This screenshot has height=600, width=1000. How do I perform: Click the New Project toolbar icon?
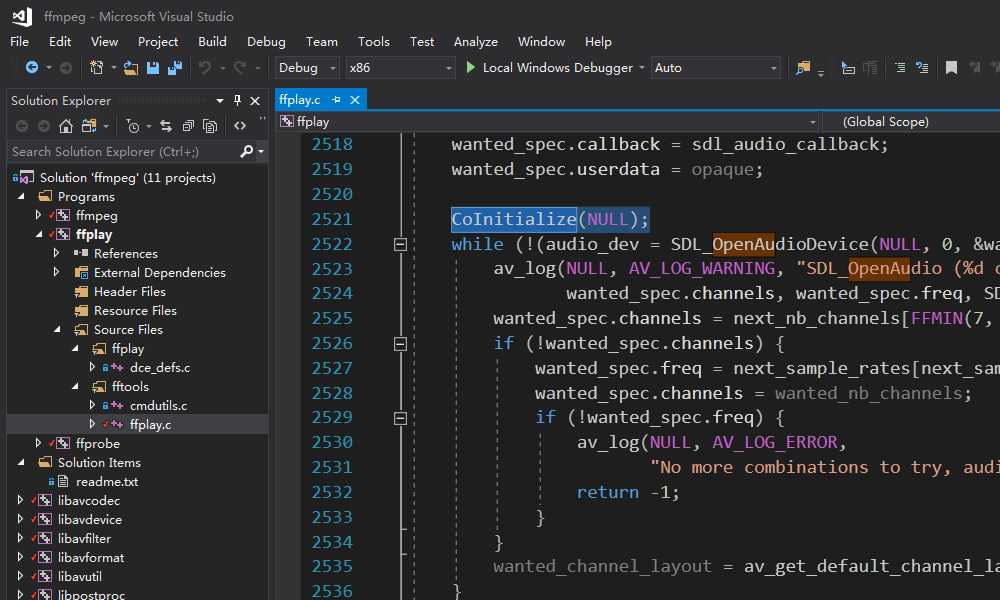(x=96, y=67)
